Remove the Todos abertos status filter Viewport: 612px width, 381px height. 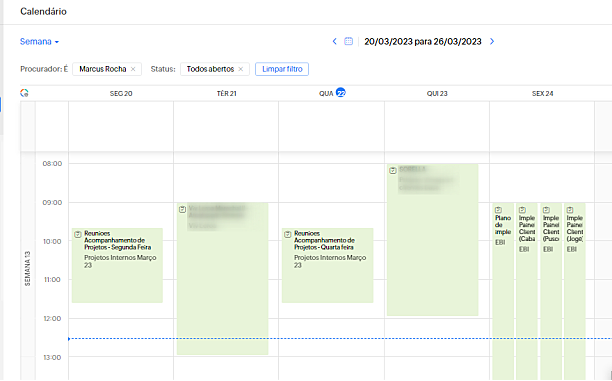[x=241, y=69]
